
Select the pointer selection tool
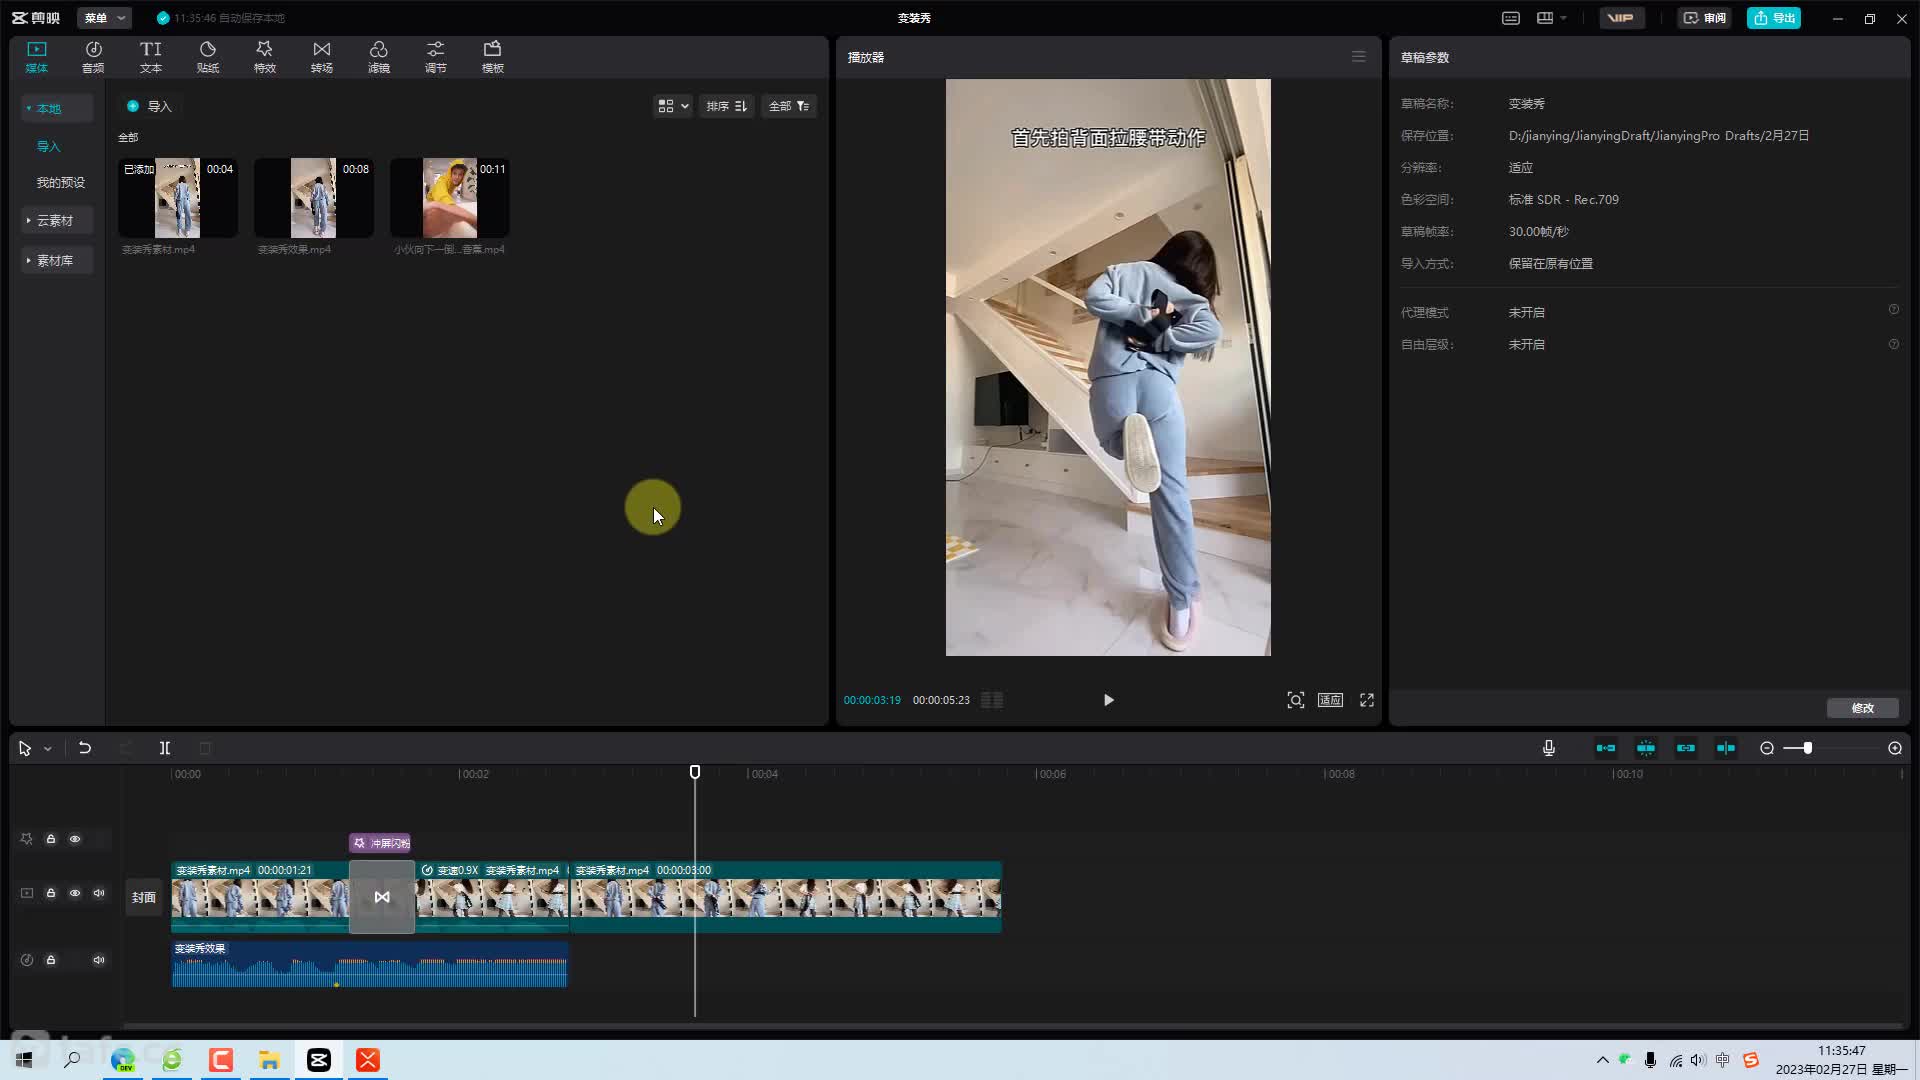point(25,748)
